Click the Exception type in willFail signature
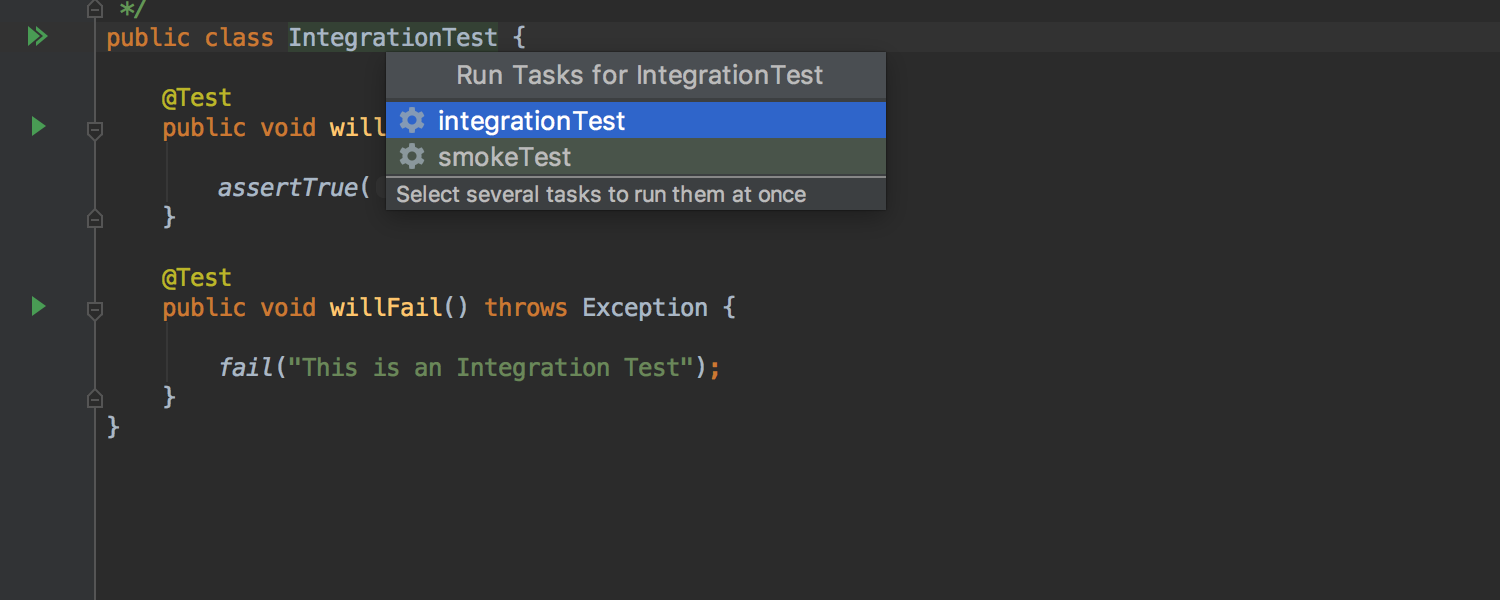 tap(645, 307)
